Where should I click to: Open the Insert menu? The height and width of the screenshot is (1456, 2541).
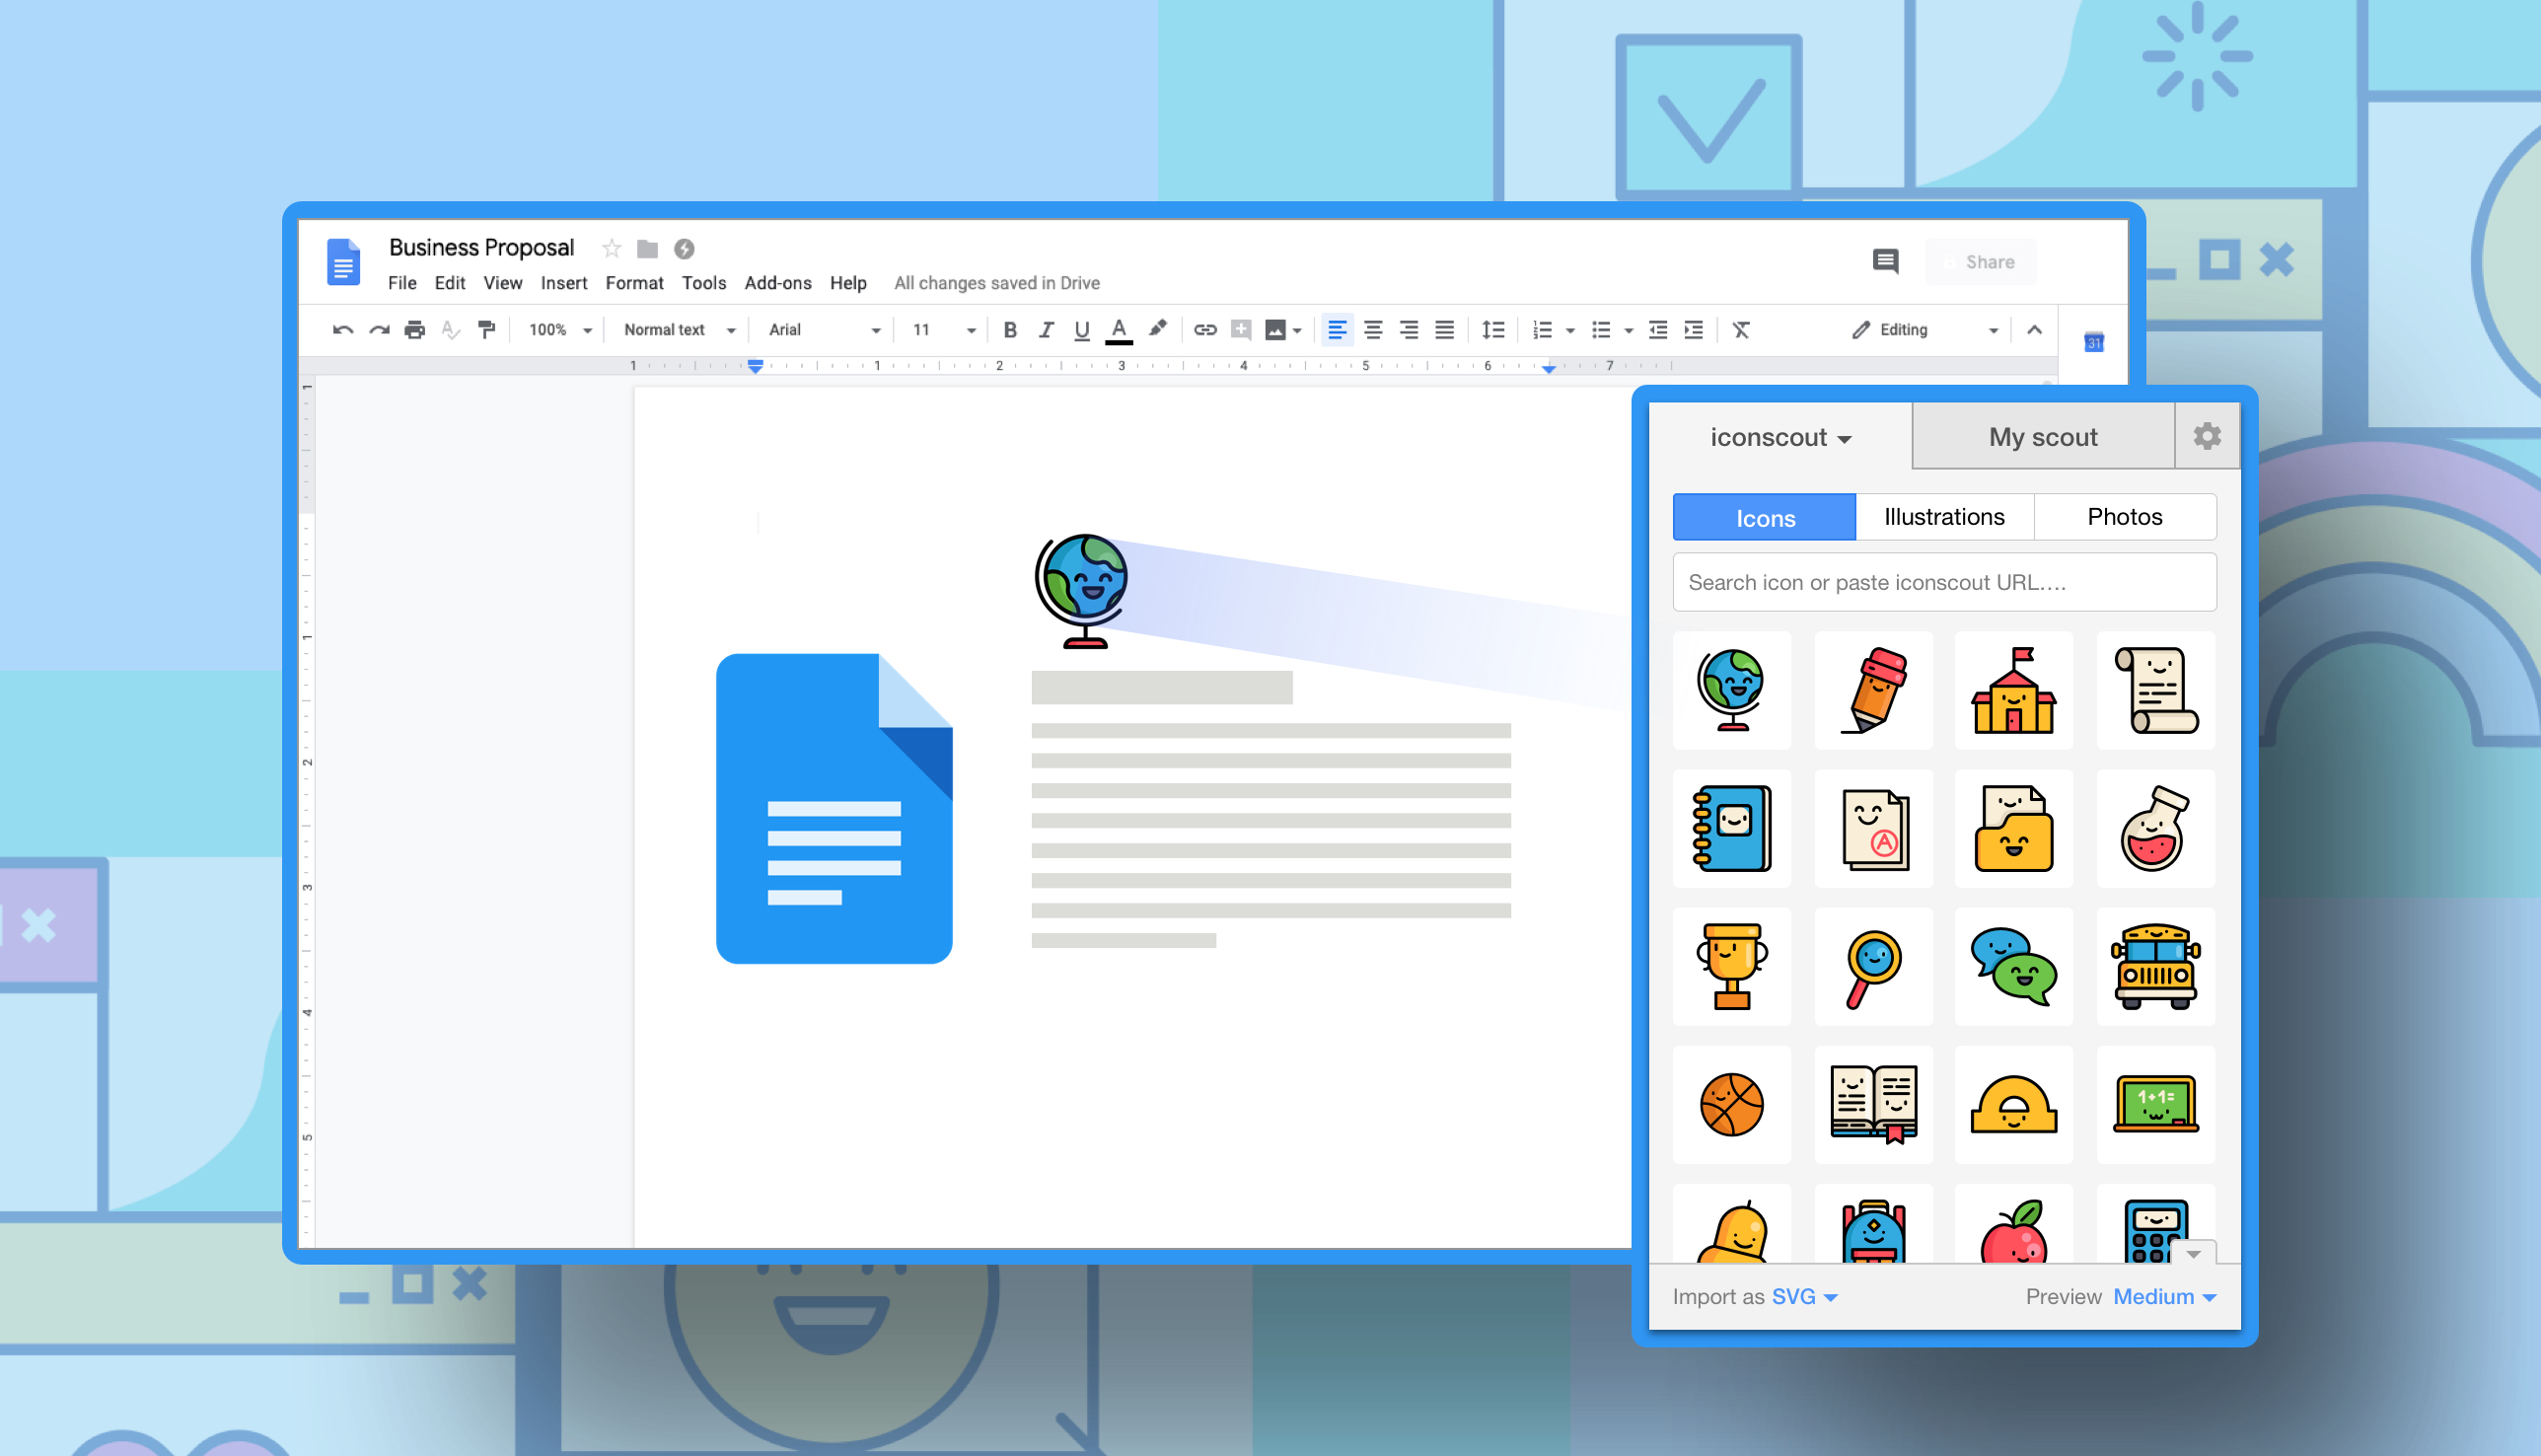pos(562,281)
